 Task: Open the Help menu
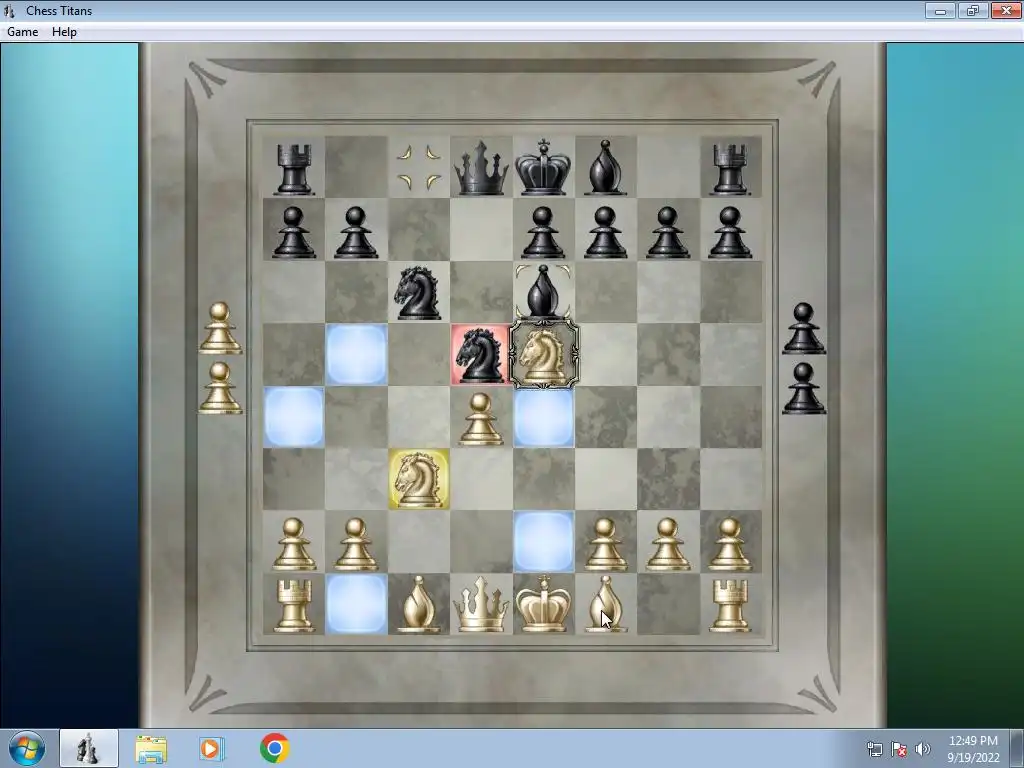click(64, 32)
